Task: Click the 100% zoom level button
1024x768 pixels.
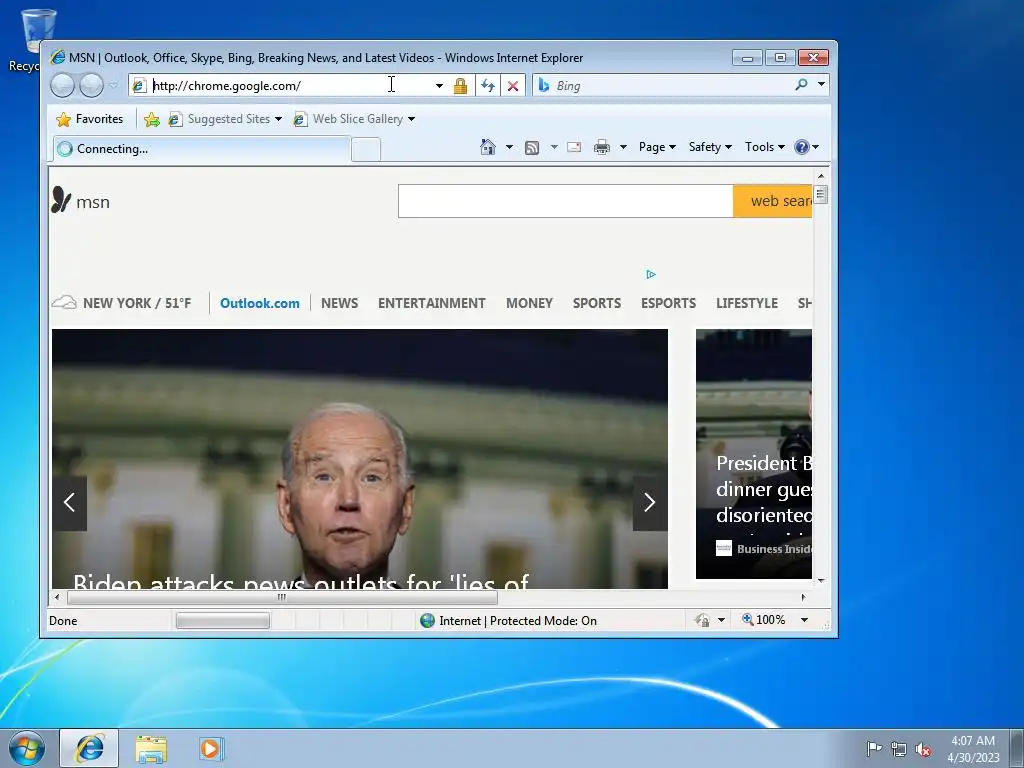Action: pyautogui.click(x=763, y=620)
